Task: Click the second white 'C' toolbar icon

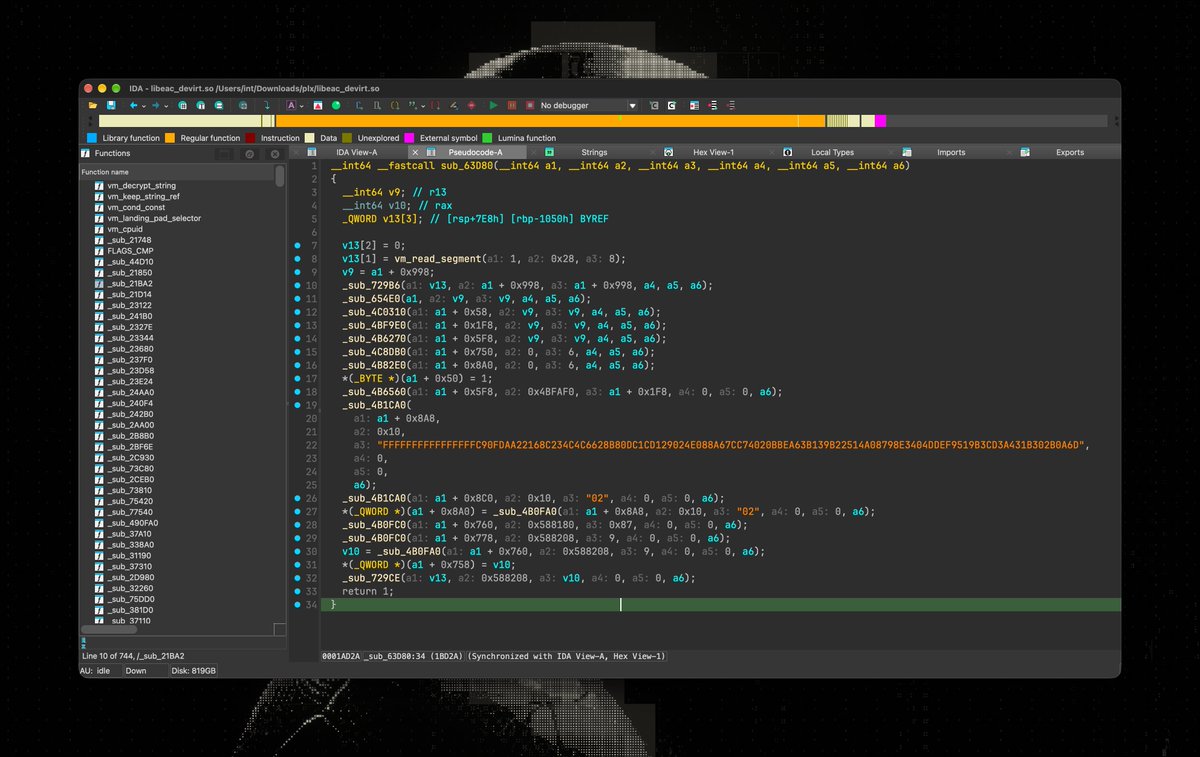Action: (672, 105)
